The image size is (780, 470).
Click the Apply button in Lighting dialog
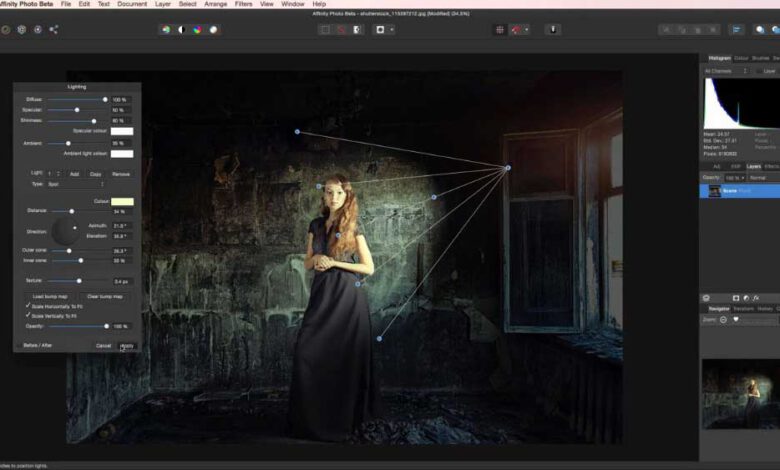(x=126, y=345)
